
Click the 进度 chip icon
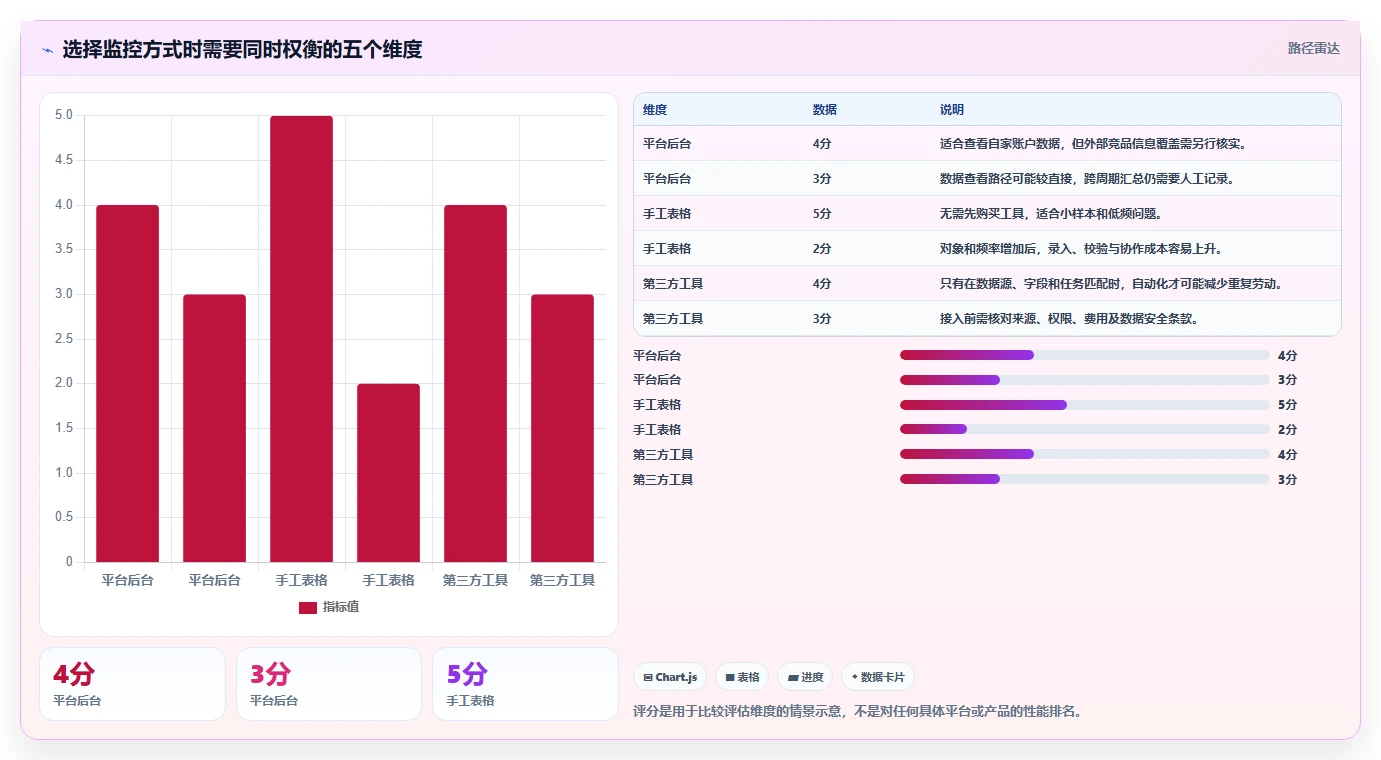click(x=793, y=678)
